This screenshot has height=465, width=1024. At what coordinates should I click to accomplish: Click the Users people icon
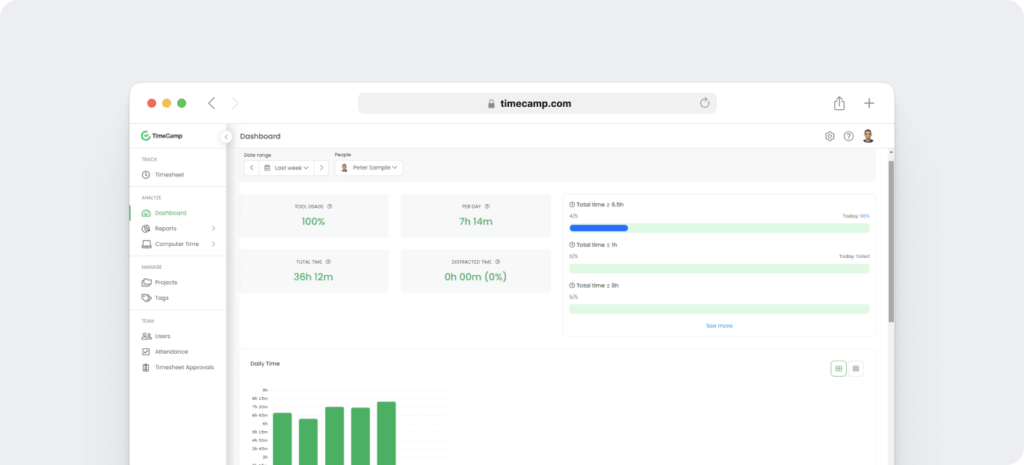146,336
